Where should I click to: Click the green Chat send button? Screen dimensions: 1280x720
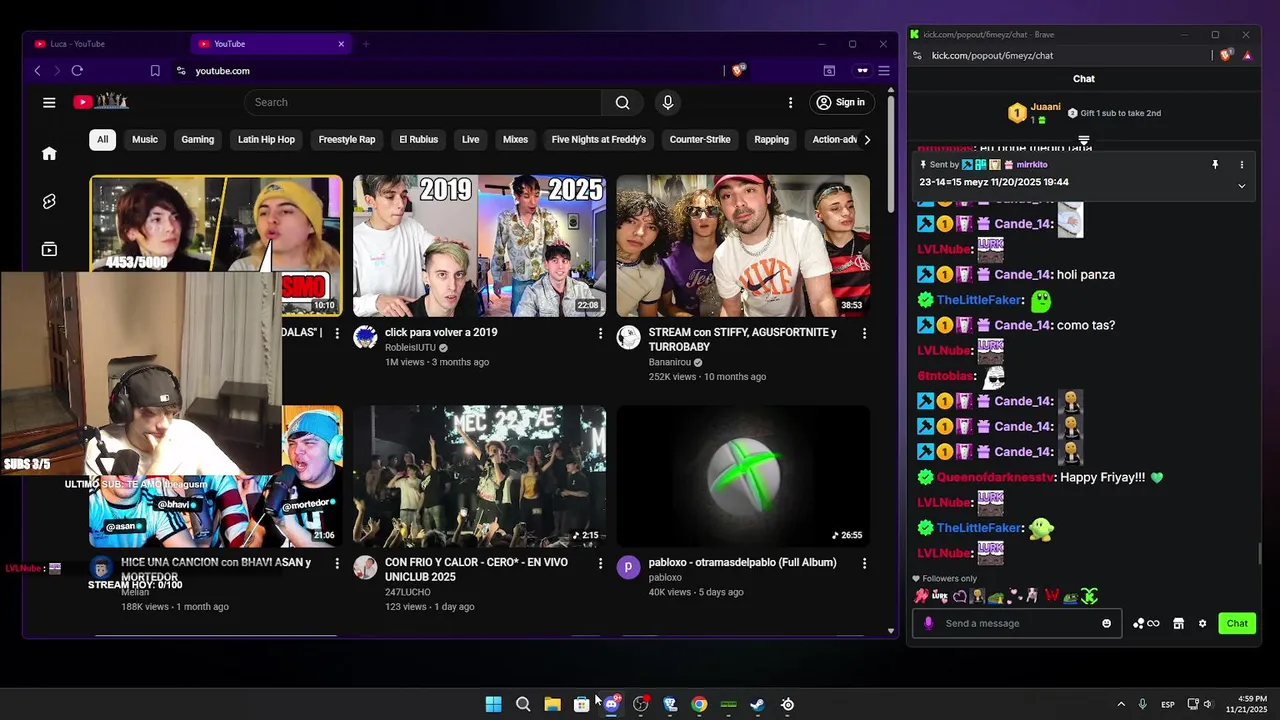click(x=1237, y=623)
